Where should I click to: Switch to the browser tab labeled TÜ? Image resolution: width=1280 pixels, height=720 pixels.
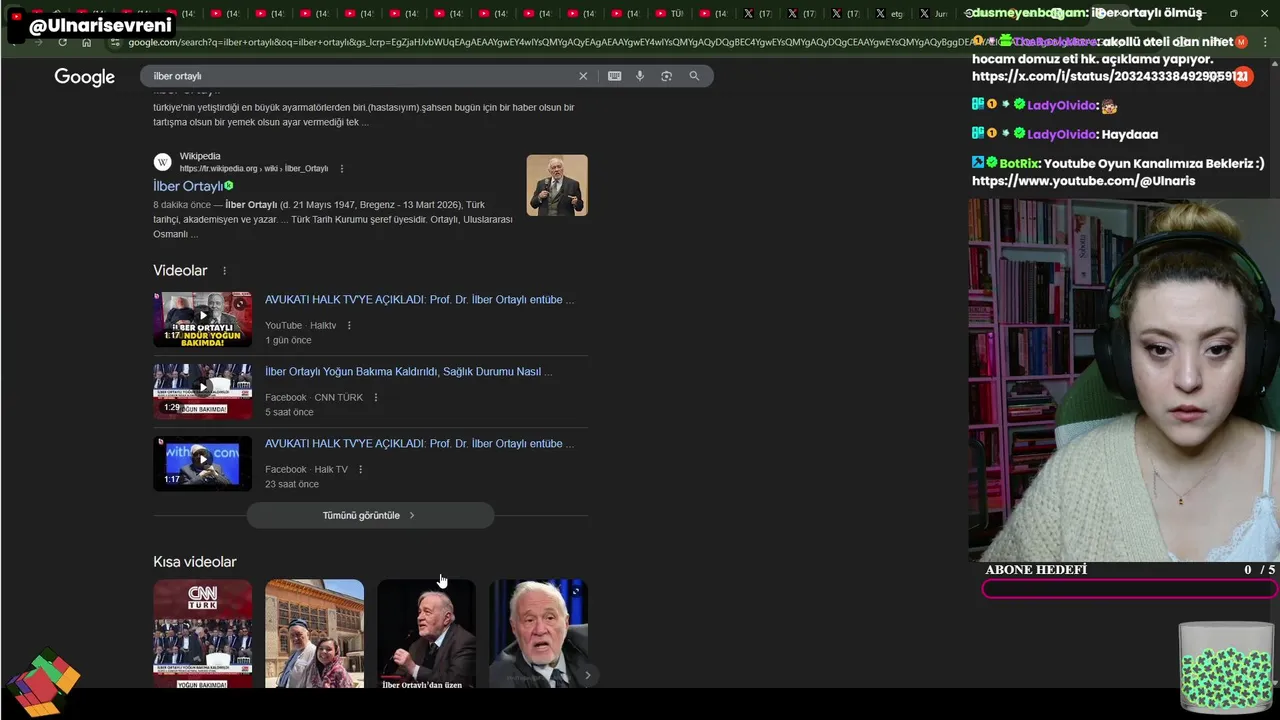point(671,14)
